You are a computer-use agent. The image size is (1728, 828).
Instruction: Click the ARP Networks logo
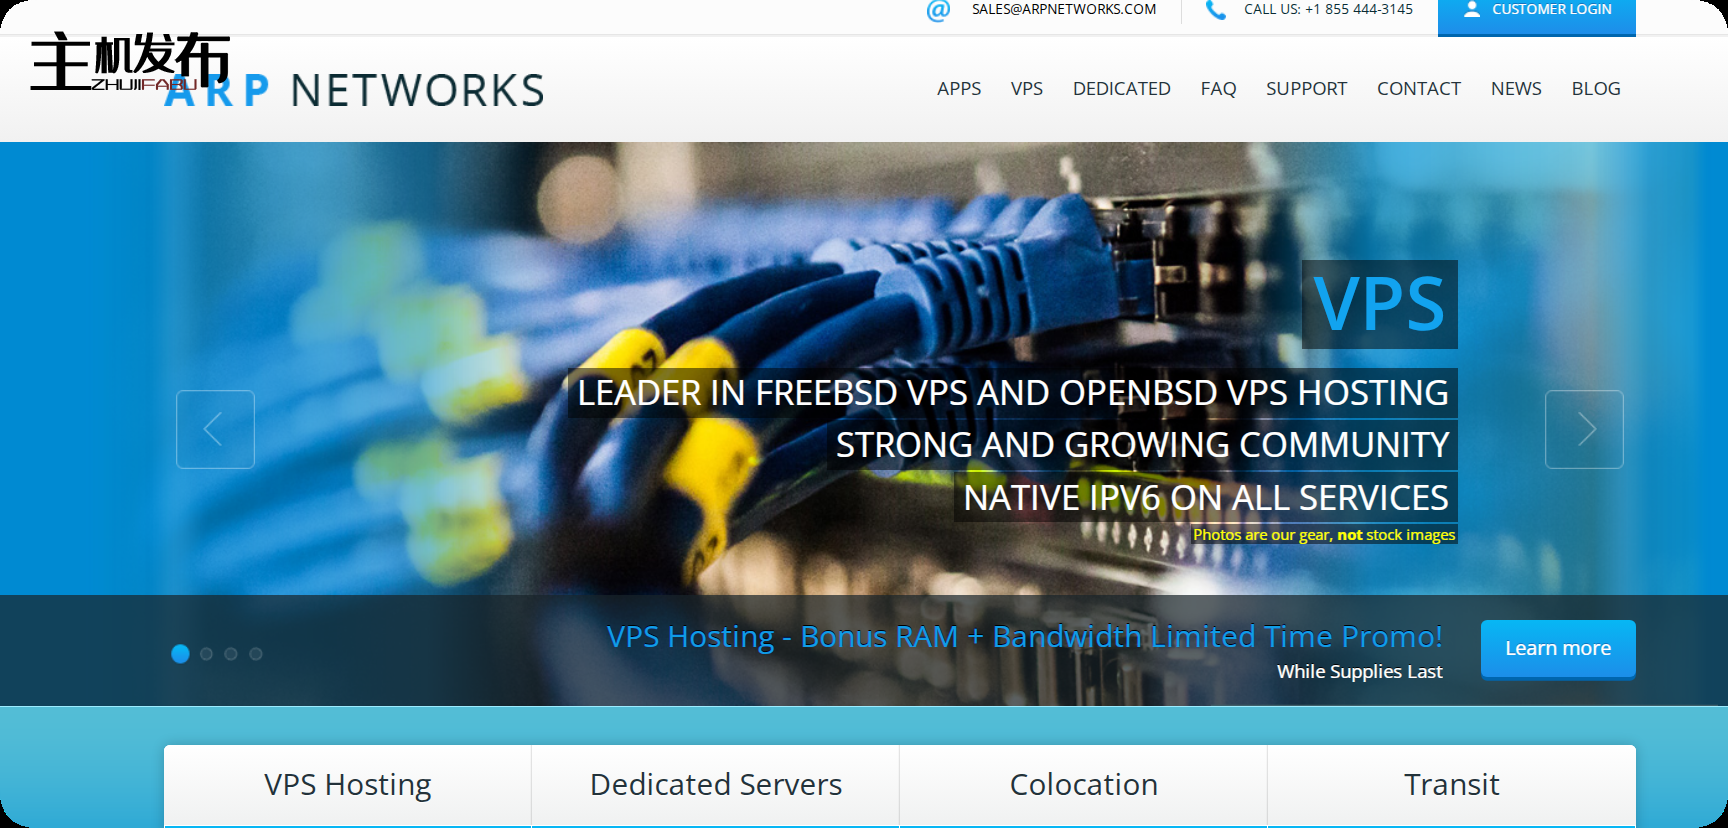[355, 90]
